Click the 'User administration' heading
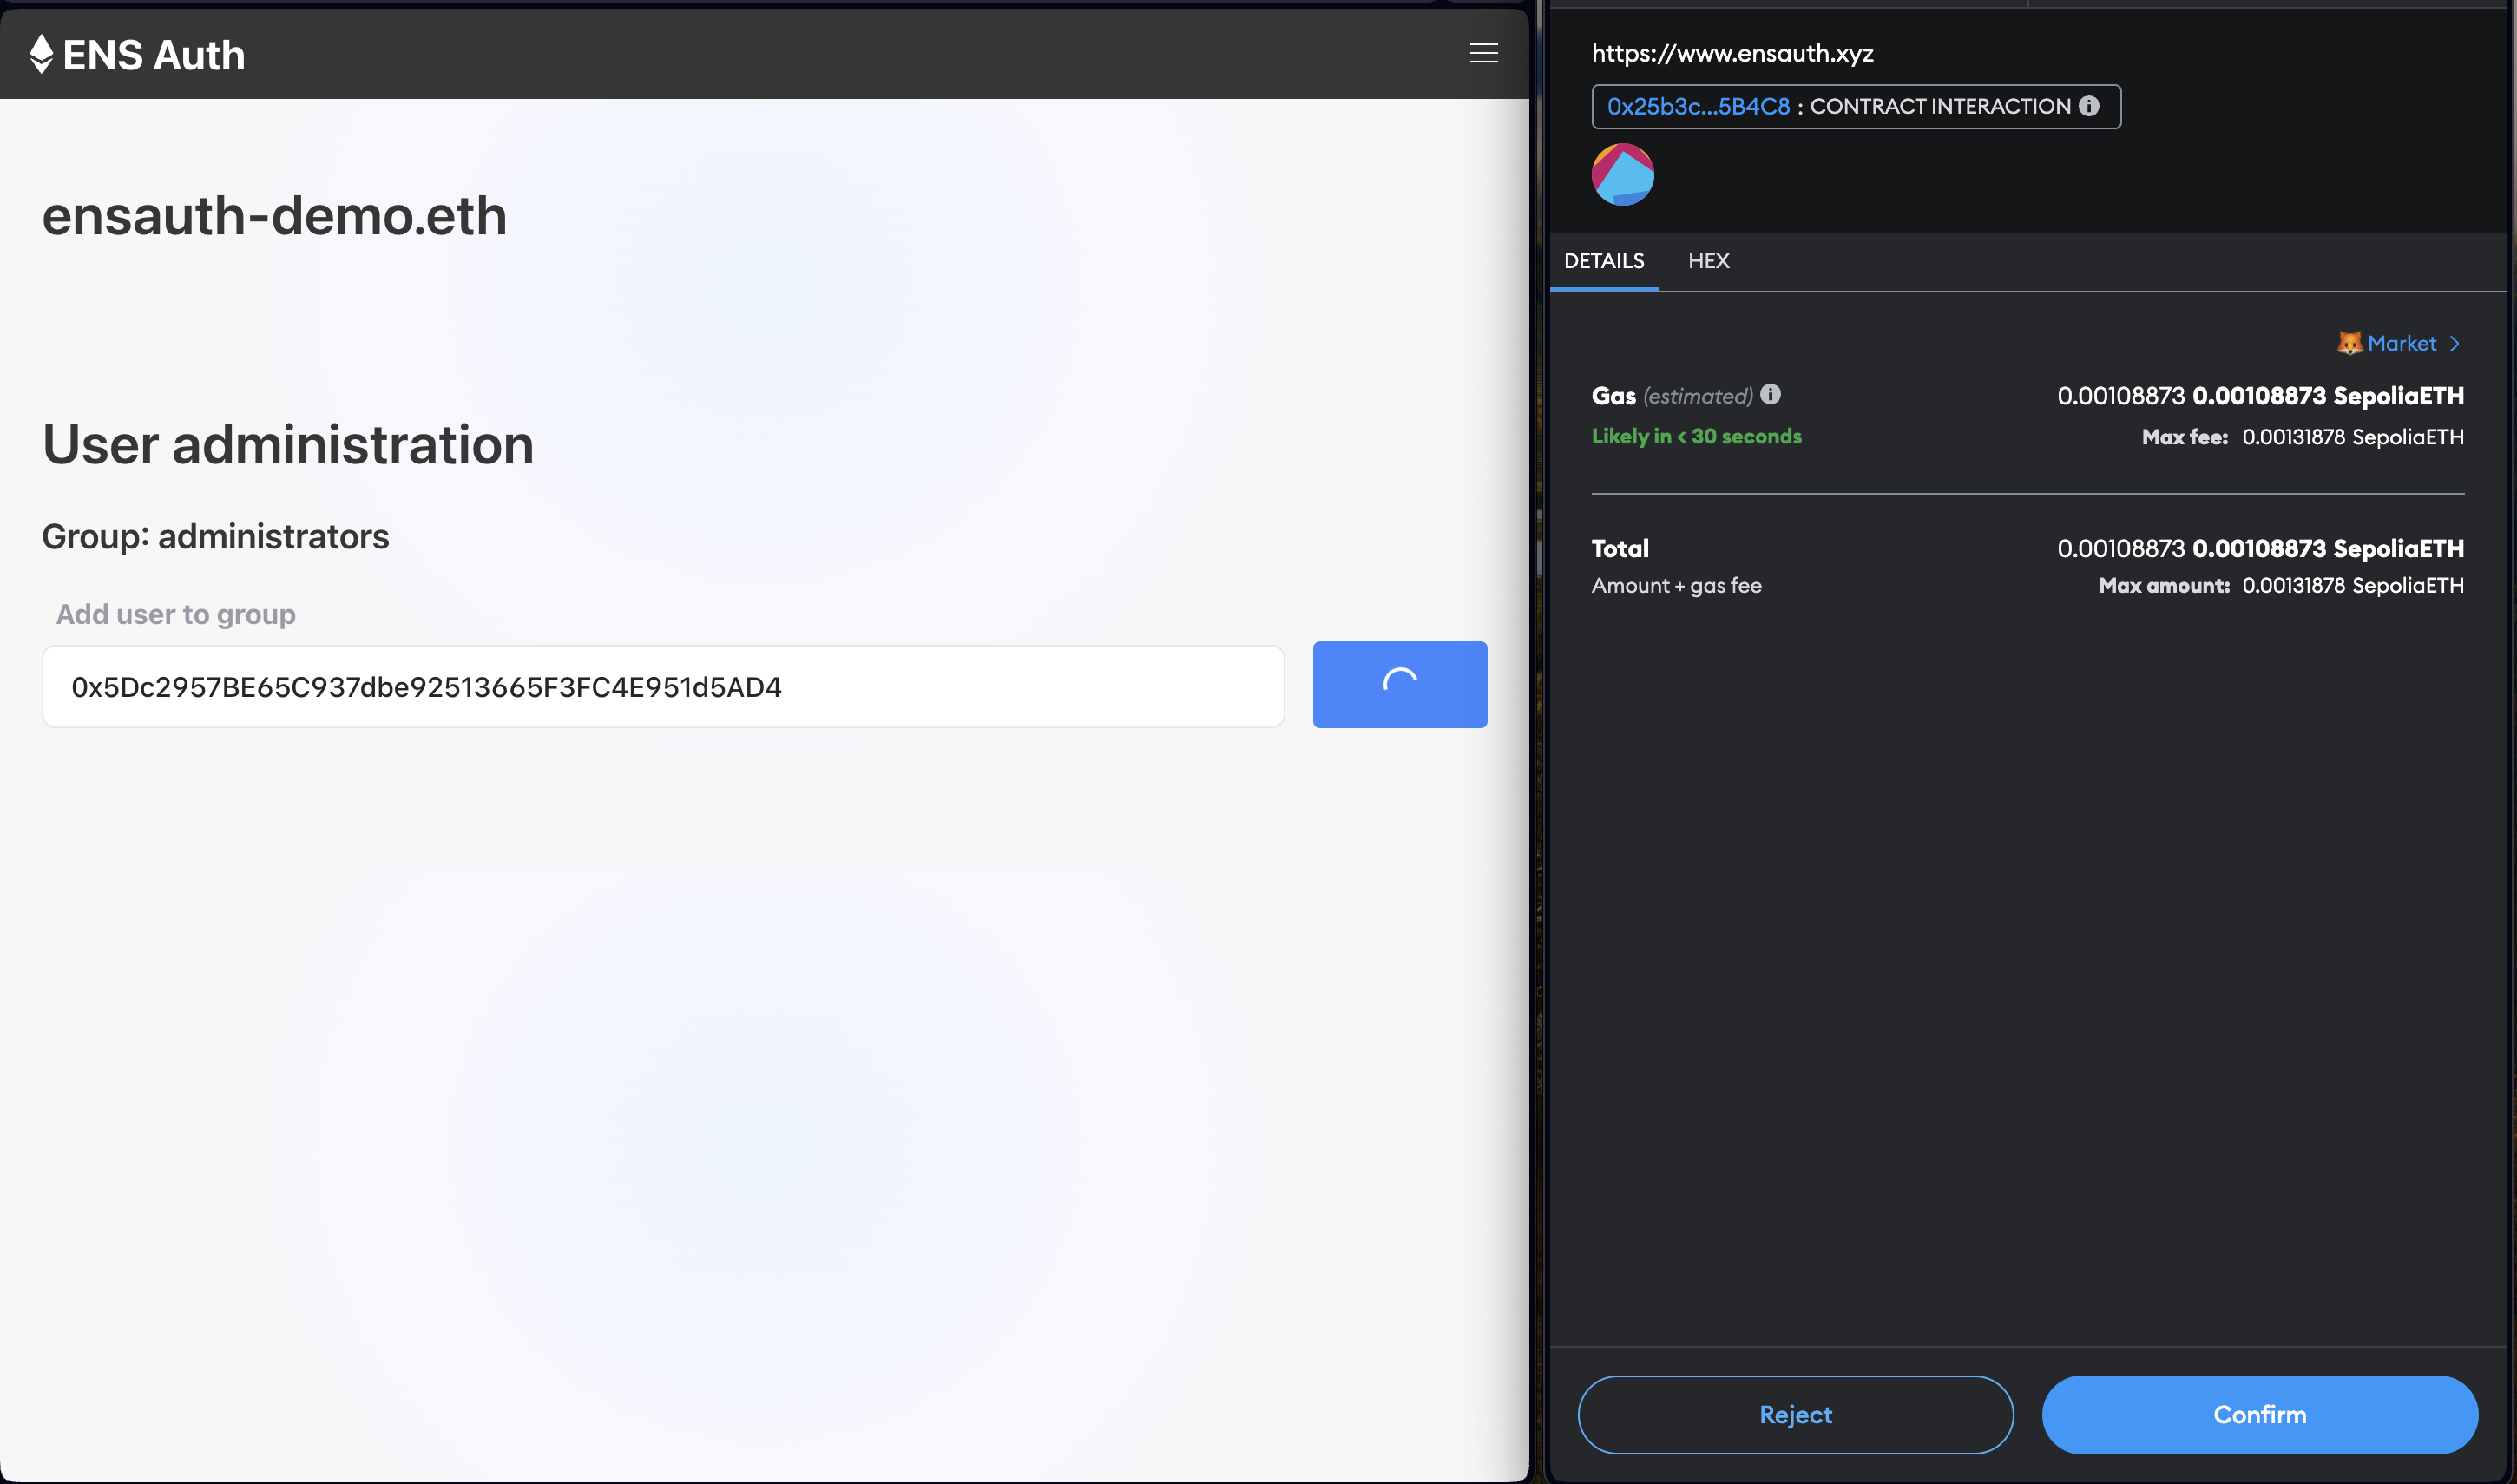2517x1484 pixels. point(288,444)
